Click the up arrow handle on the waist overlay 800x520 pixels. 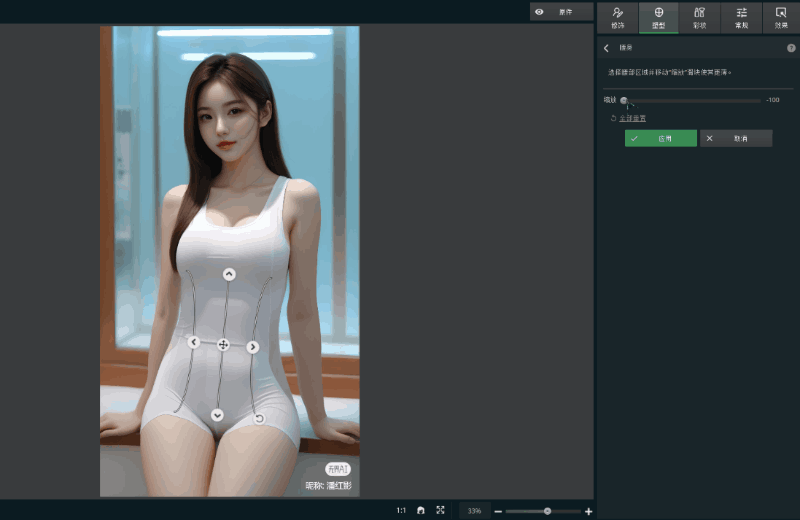pos(229,275)
